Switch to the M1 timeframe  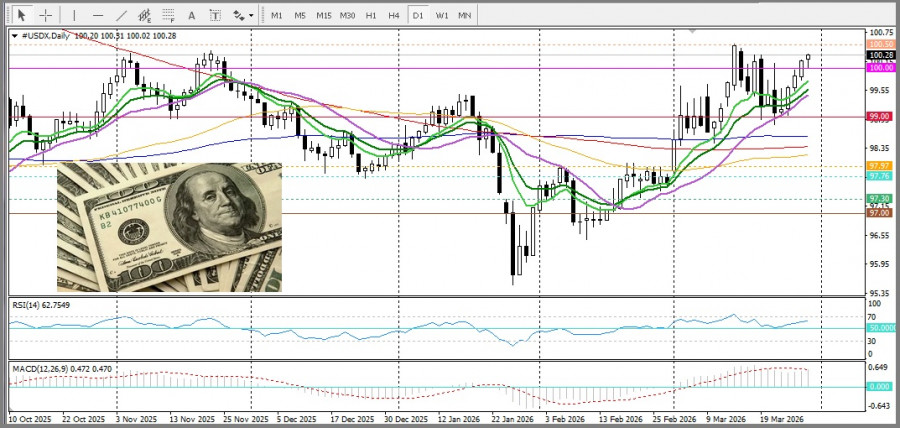[276, 16]
